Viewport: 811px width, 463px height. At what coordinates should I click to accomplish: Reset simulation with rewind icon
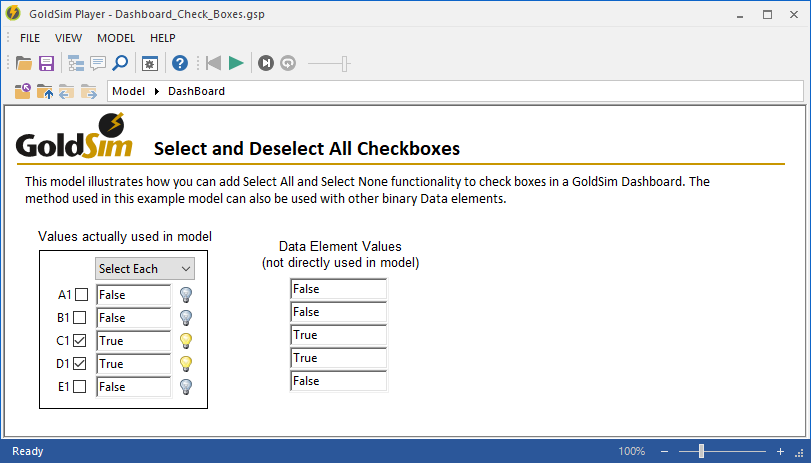tap(213, 63)
